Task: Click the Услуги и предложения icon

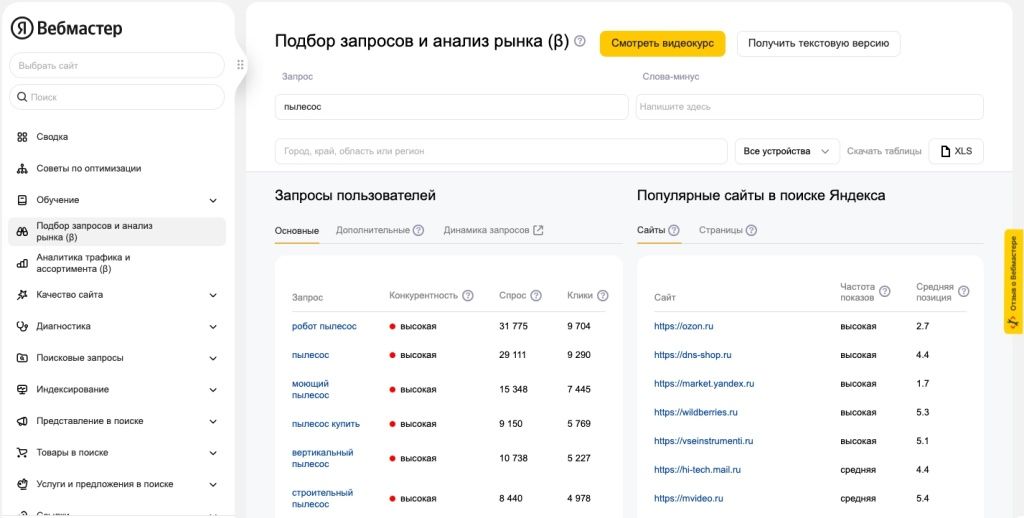Action: (x=22, y=484)
